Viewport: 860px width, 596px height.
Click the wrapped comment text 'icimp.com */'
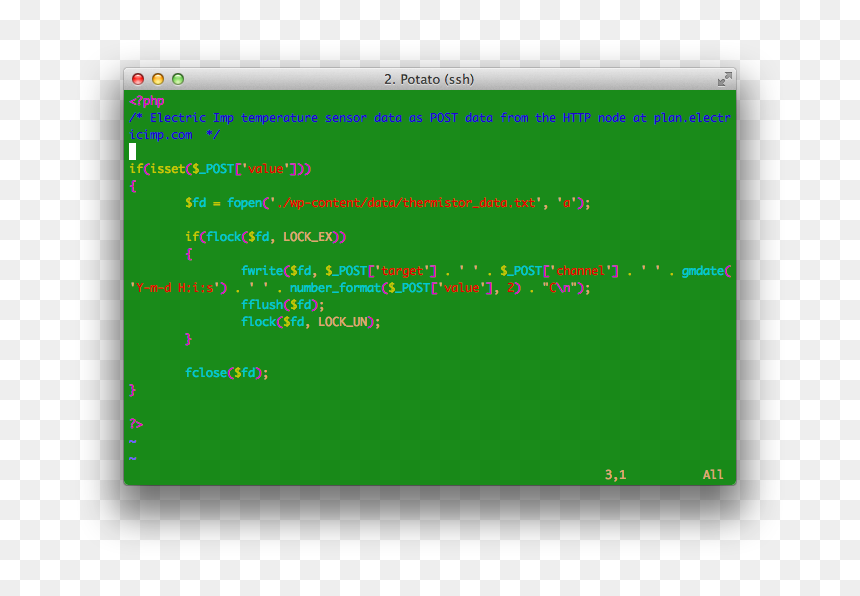[x=175, y=135]
